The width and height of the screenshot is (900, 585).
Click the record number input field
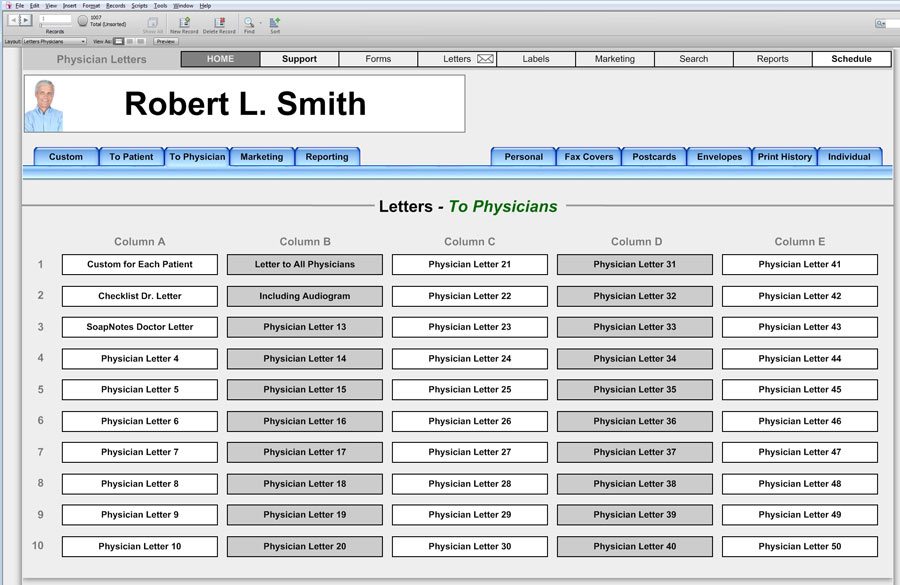coord(56,19)
